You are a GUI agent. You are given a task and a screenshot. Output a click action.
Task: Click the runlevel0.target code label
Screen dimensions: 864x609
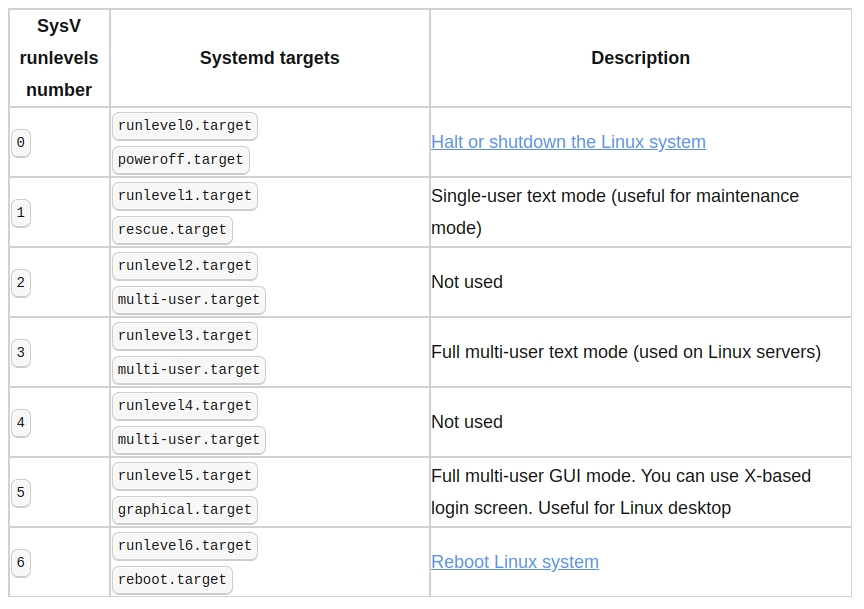pyautogui.click(x=185, y=126)
